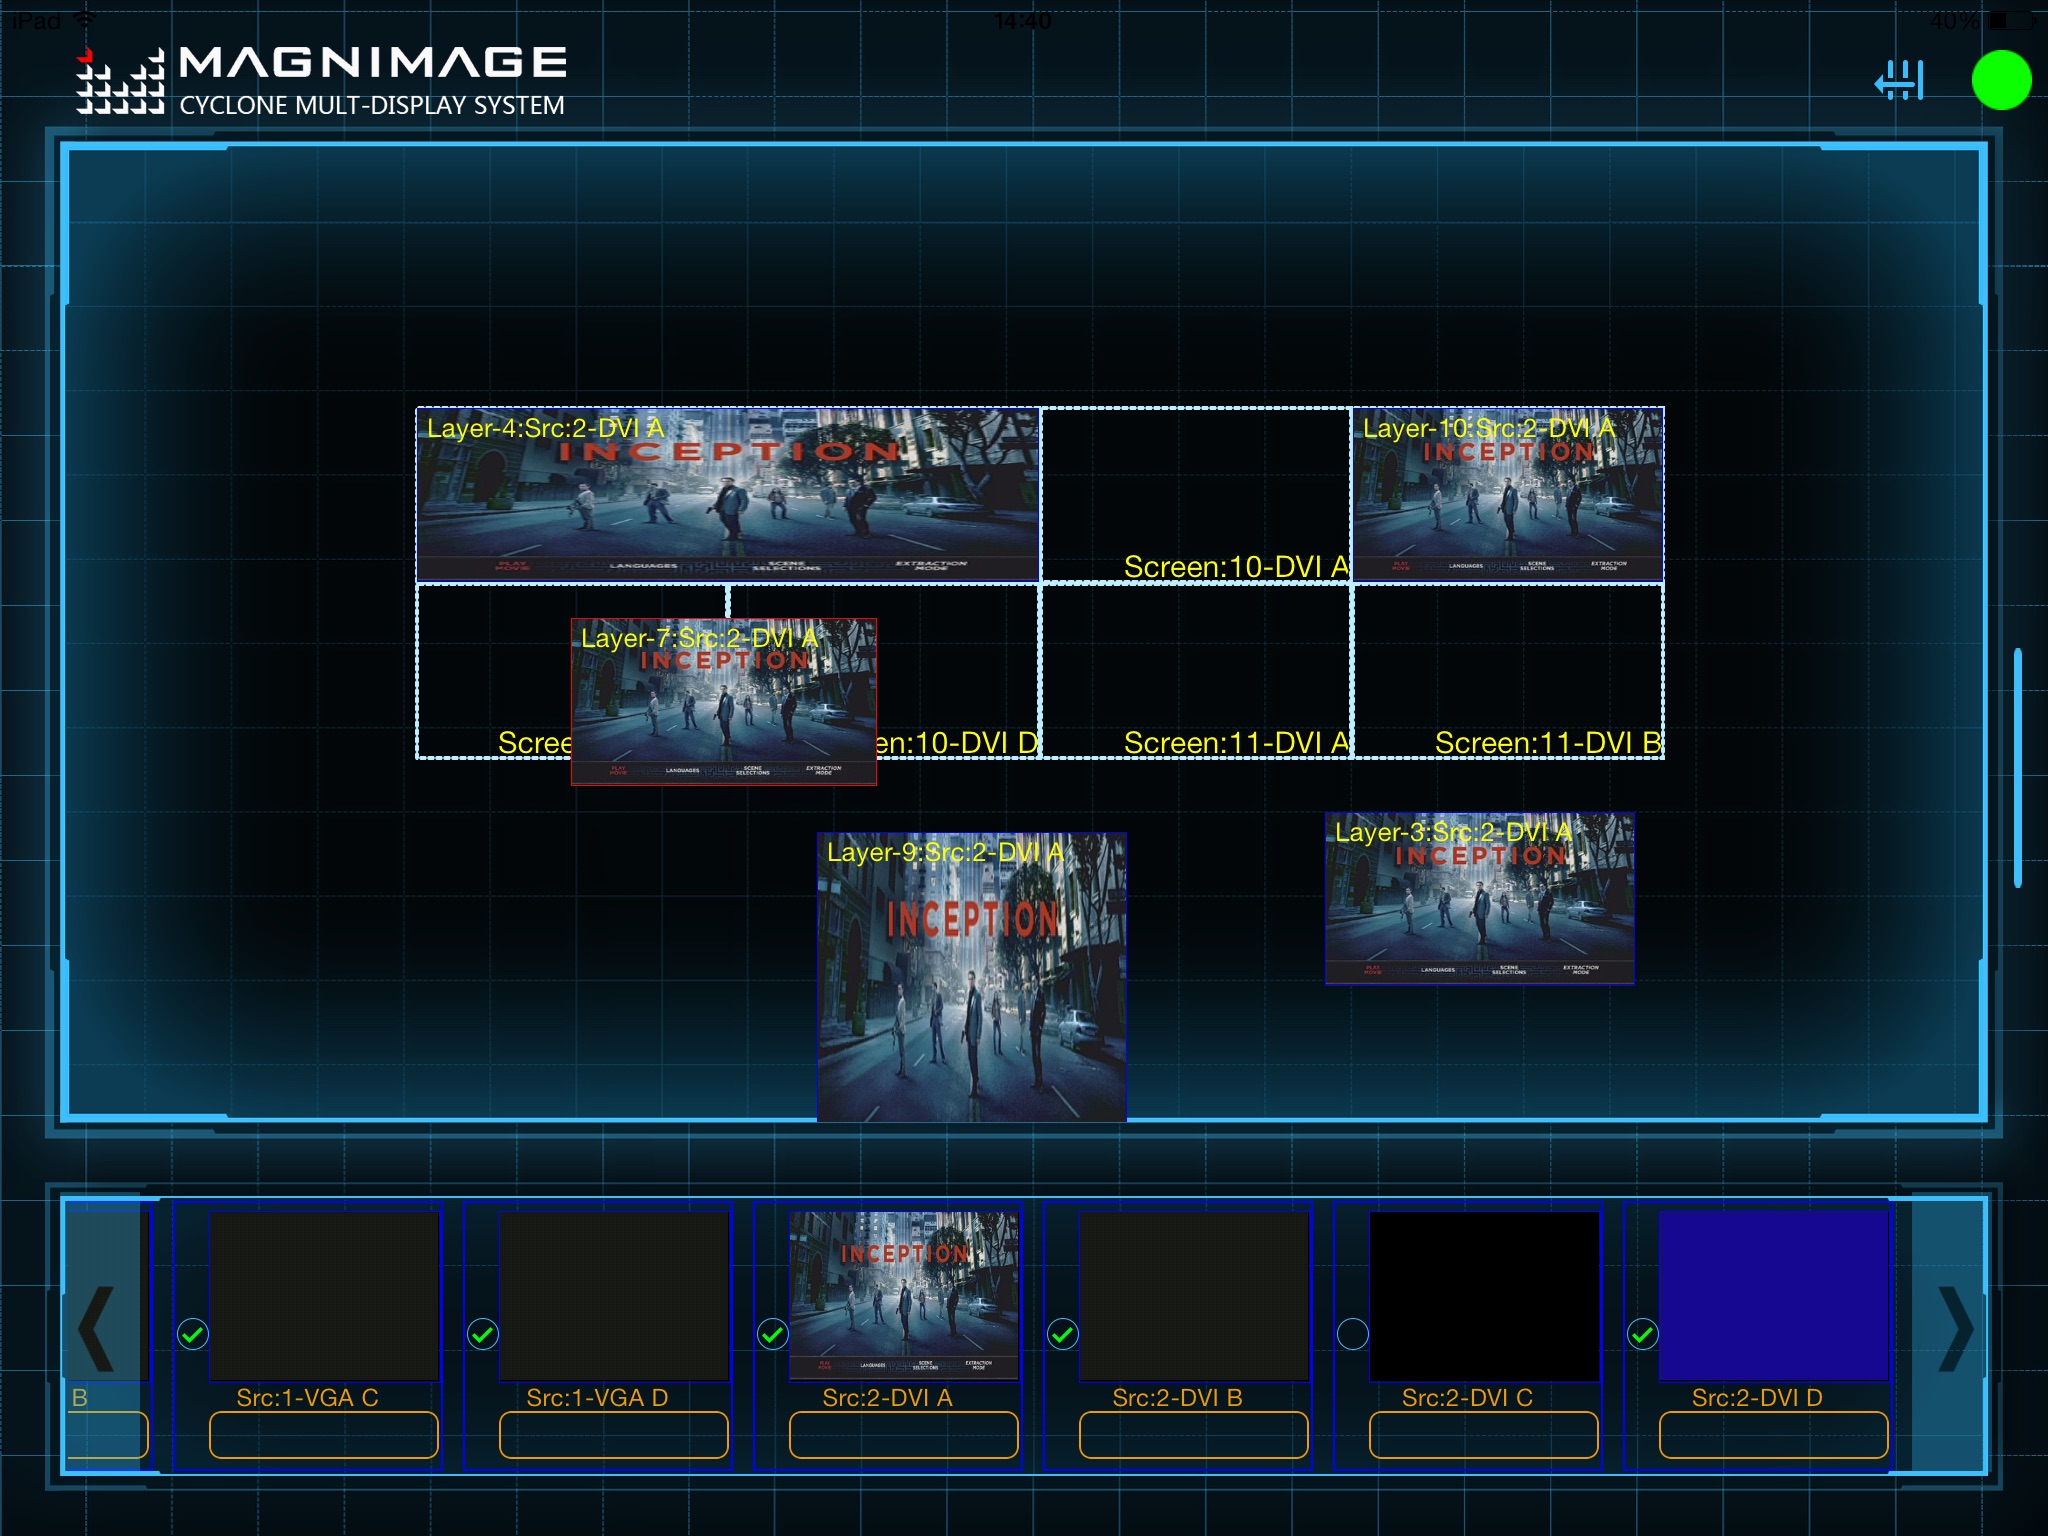Viewport: 2048px width, 1536px height.
Task: Toggle the Src:2-DVI B source checkmark
Action: click(1063, 1334)
